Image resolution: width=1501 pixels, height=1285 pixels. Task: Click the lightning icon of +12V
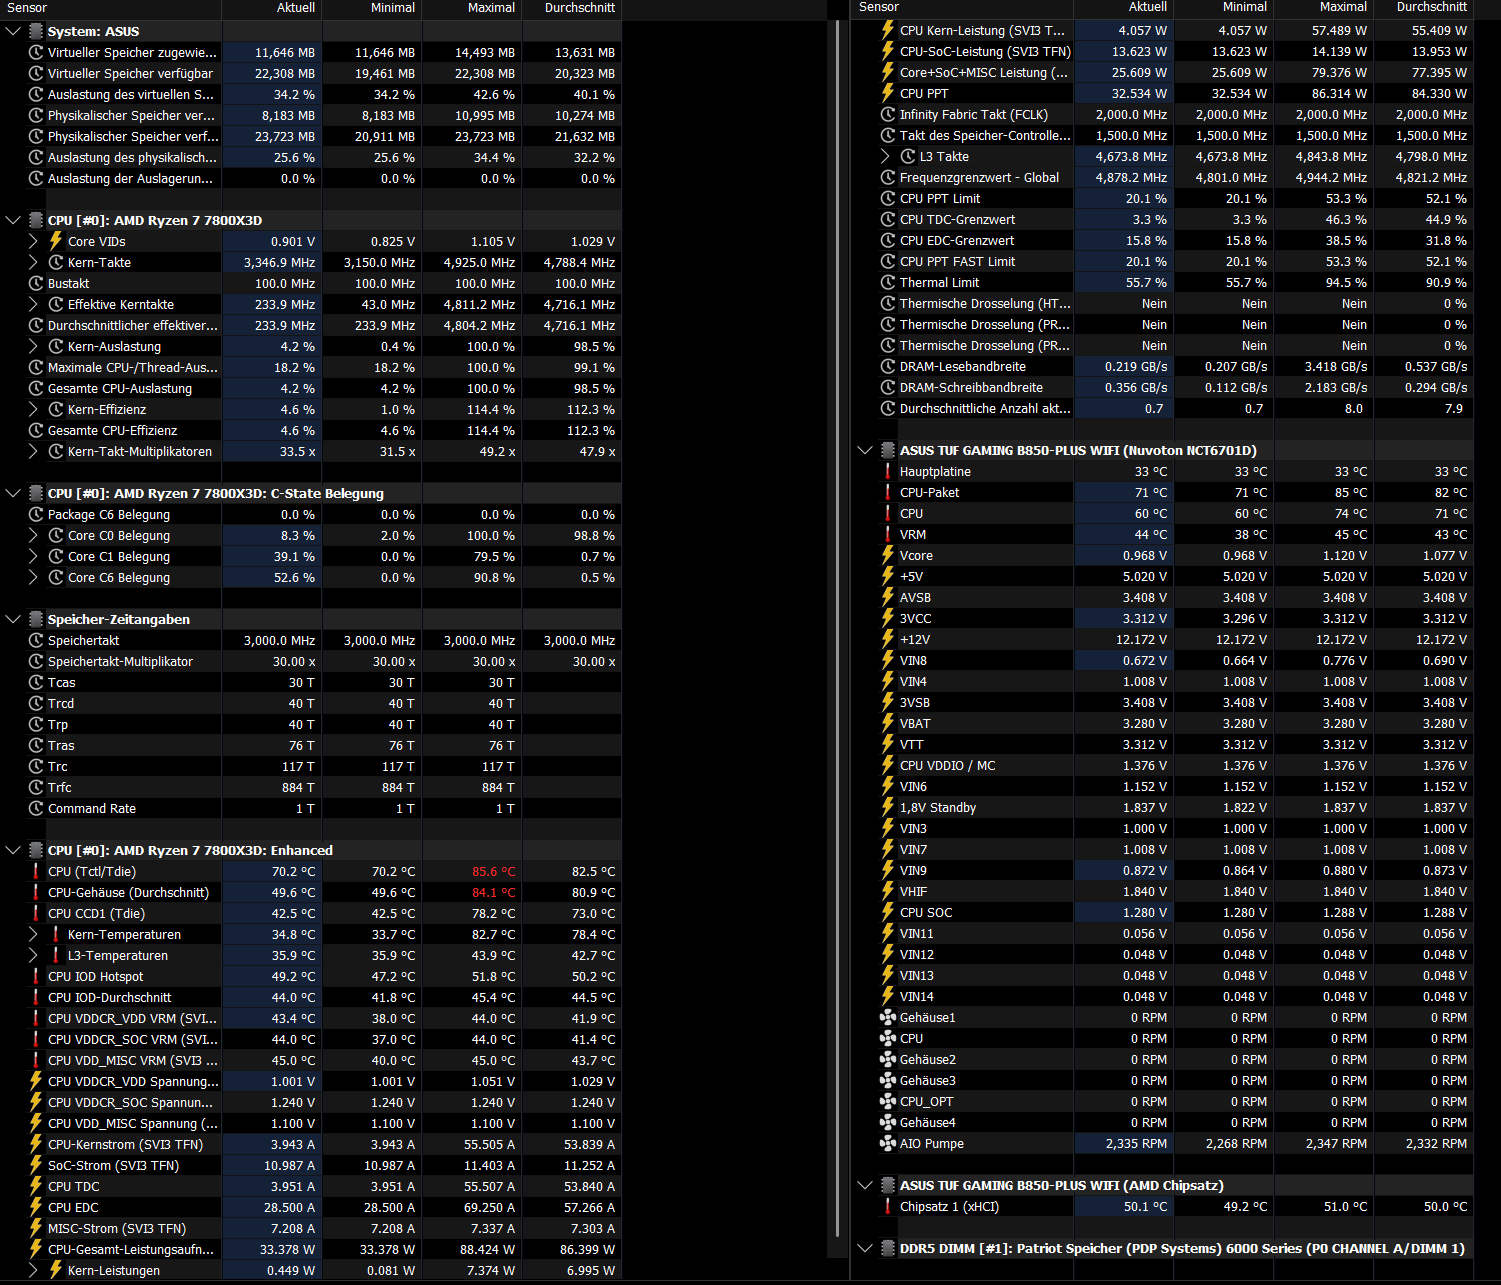tap(888, 639)
